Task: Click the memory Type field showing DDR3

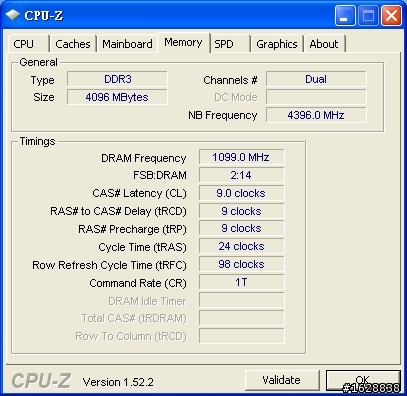Action: 117,79
